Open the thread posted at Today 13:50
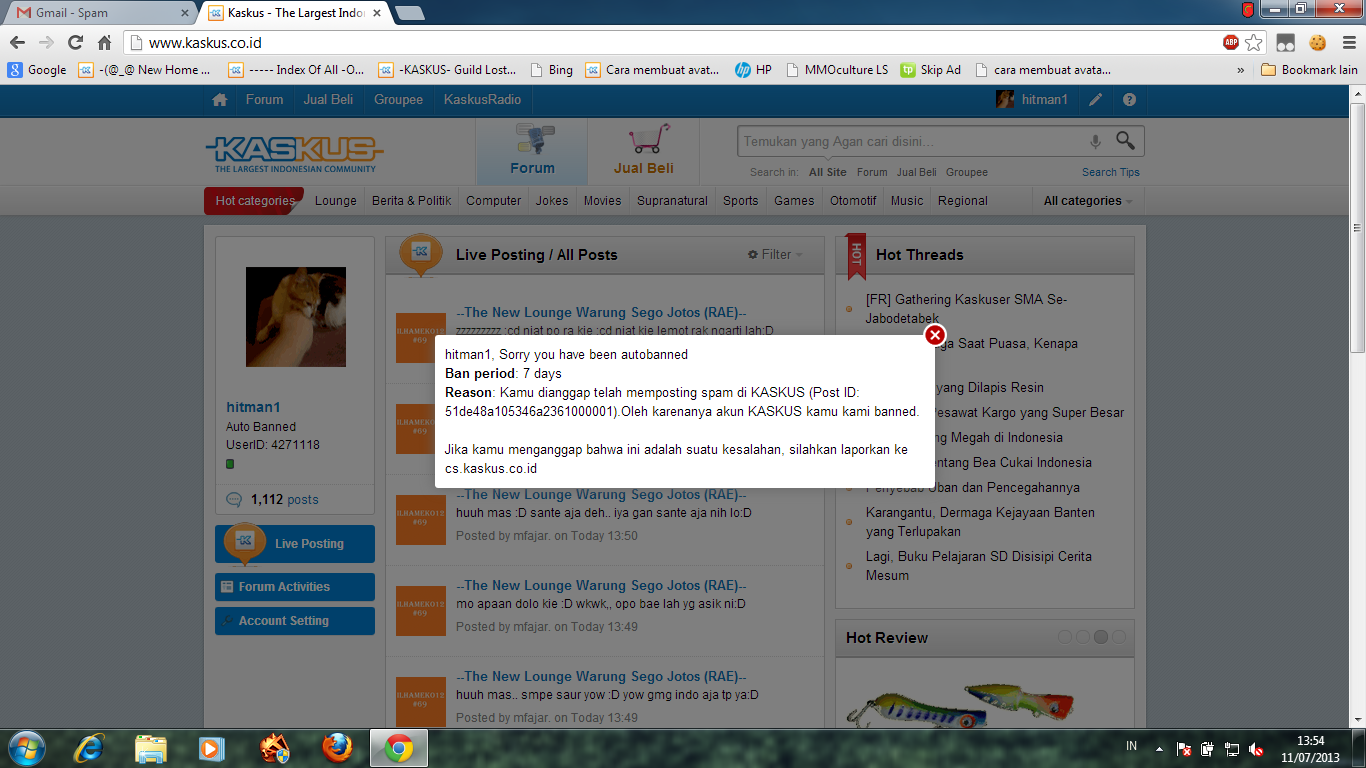 pyautogui.click(x=600, y=495)
